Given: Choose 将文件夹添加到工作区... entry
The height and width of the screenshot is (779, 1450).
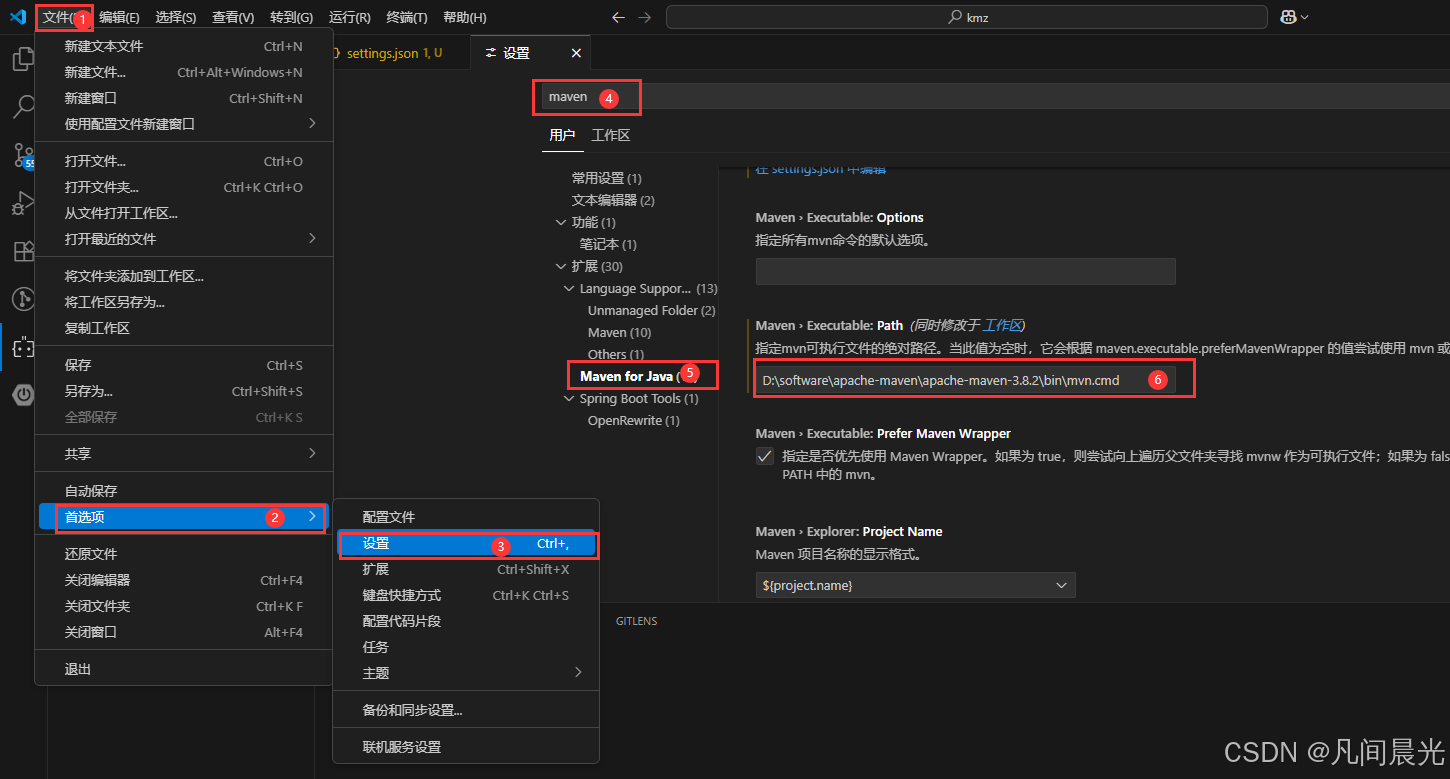Looking at the screenshot, I should pos(184,276).
